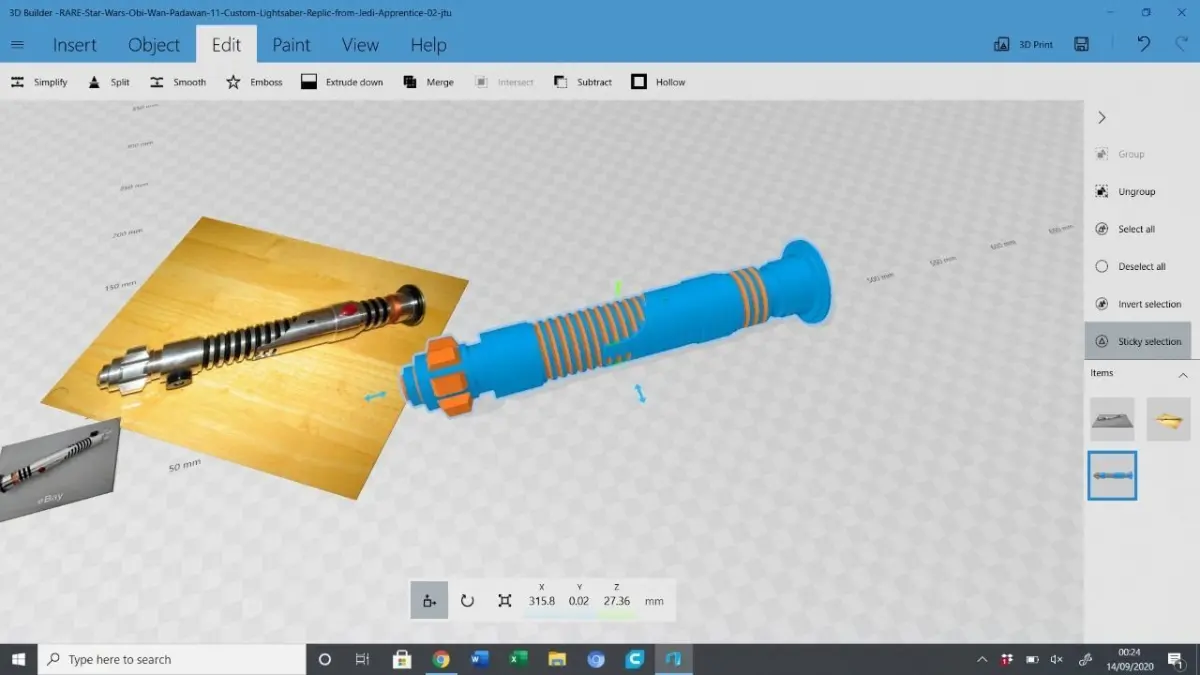This screenshot has width=1200, height=675.
Task: Open the Help tab
Action: coord(428,45)
